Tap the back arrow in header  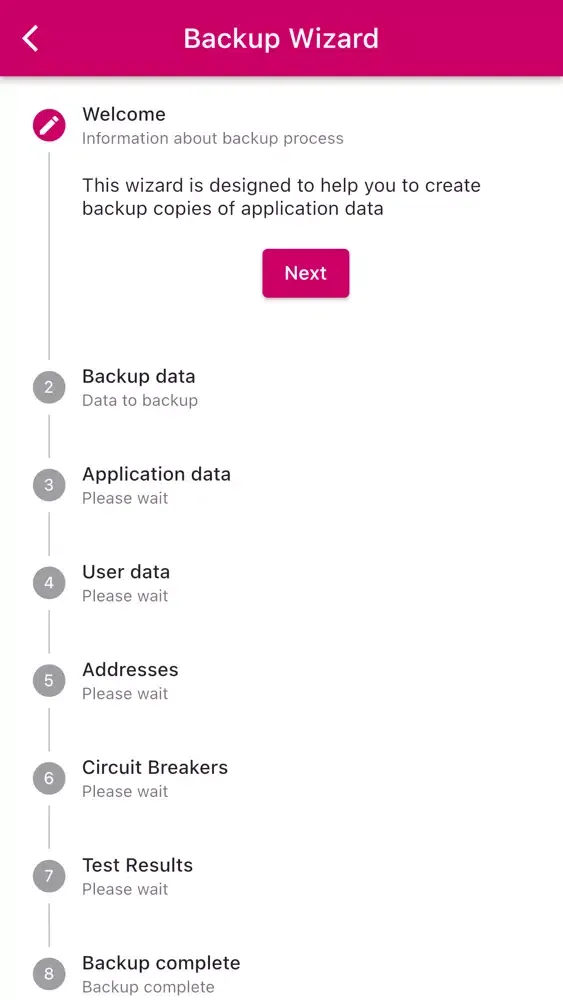pyautogui.click(x=31, y=38)
